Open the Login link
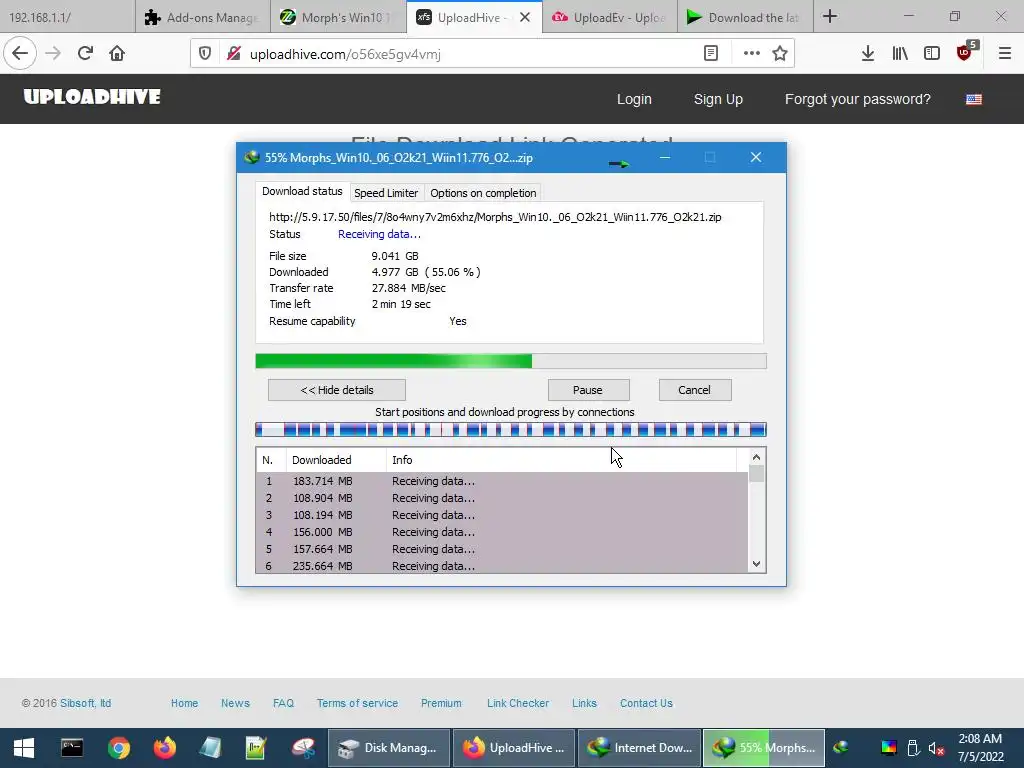The height and width of the screenshot is (768, 1024). [634, 99]
